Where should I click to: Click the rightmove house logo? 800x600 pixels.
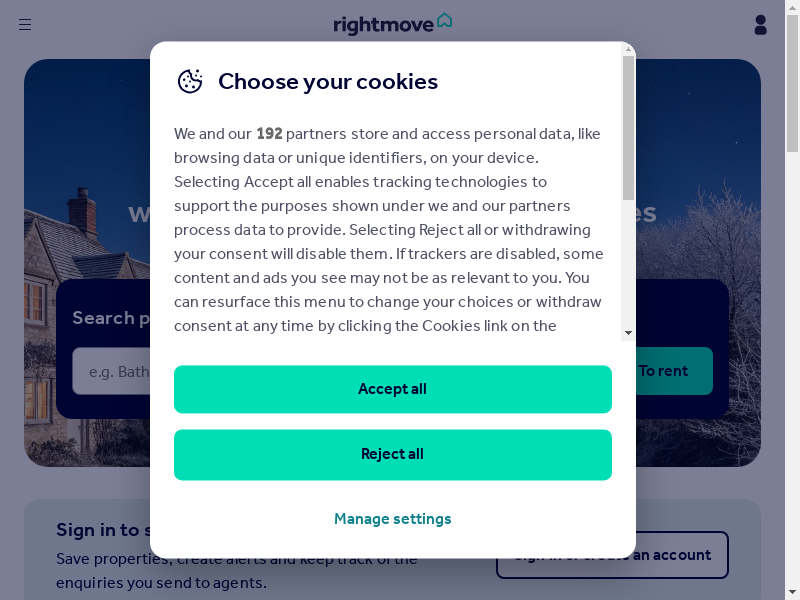point(392,24)
